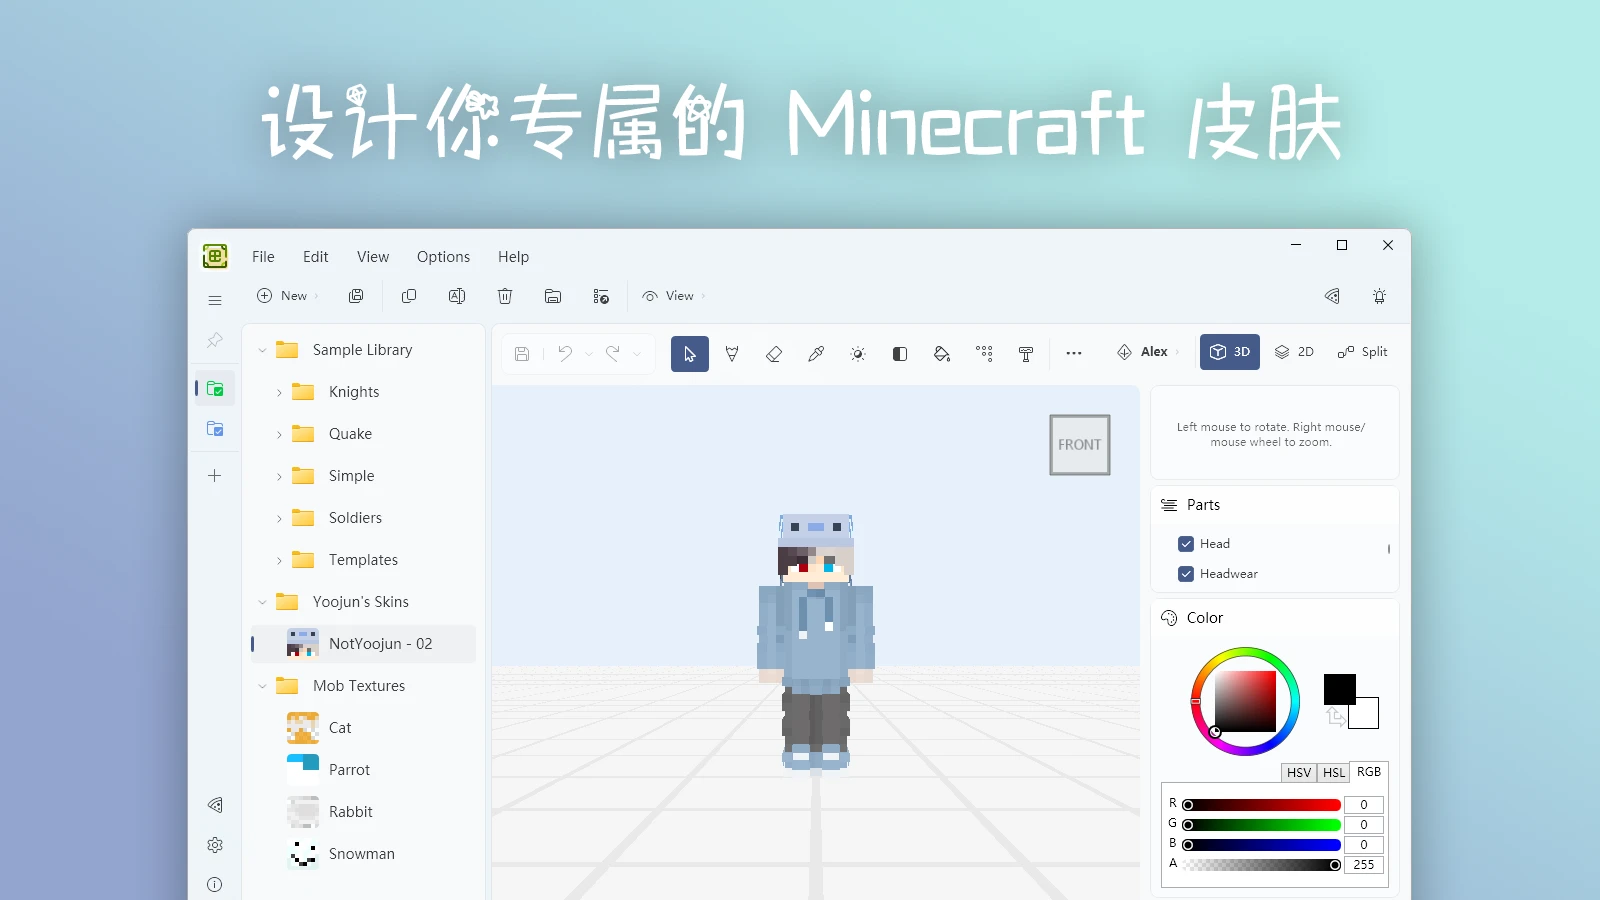Click the Split view button
The width and height of the screenshot is (1600, 900).
coord(1363,351)
